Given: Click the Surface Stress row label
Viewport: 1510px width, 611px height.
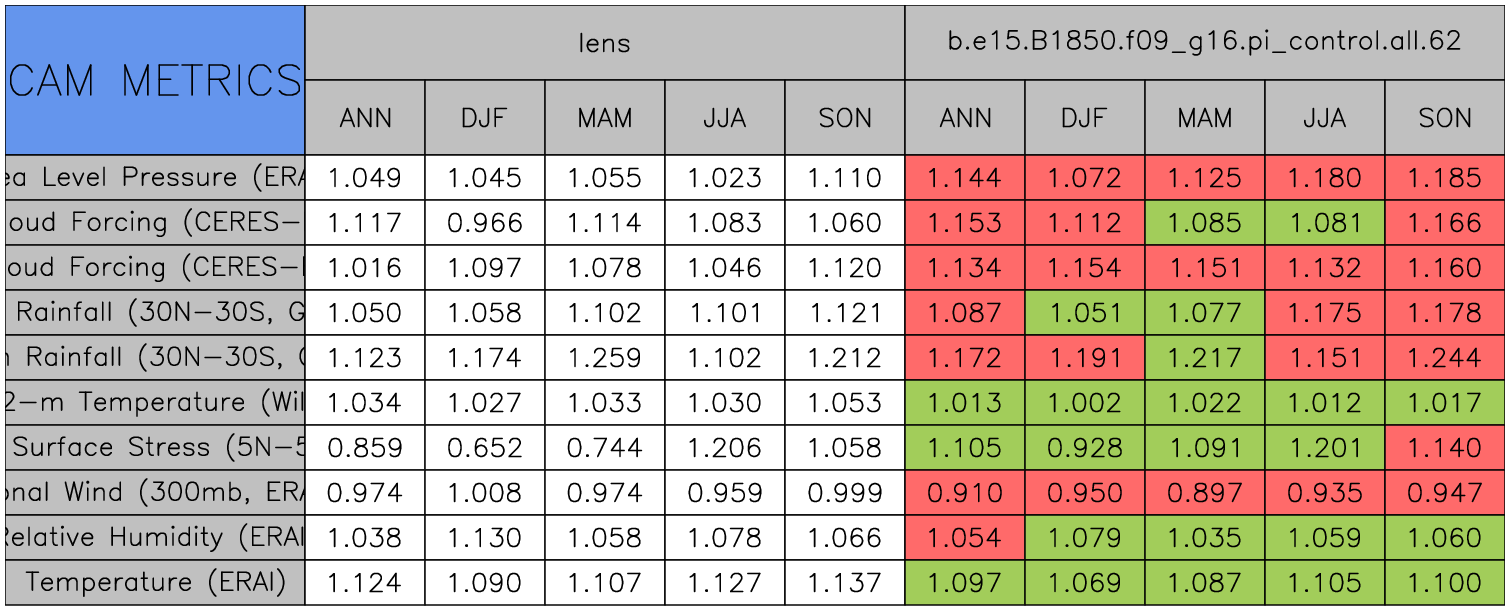Looking at the screenshot, I should tap(155, 447).
